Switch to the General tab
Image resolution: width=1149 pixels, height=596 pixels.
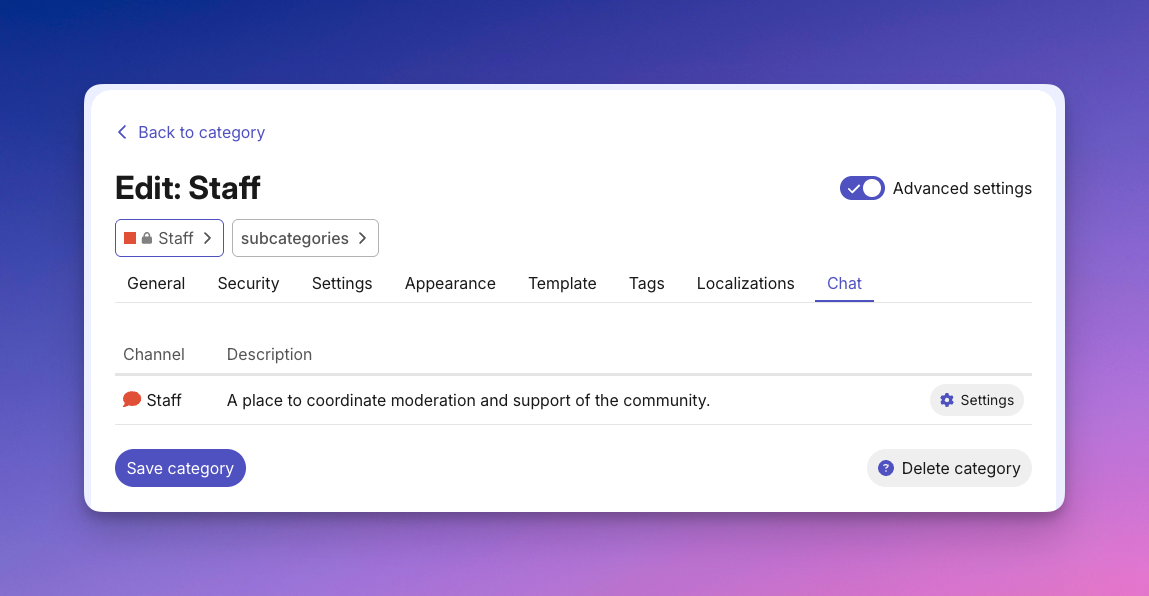point(156,284)
